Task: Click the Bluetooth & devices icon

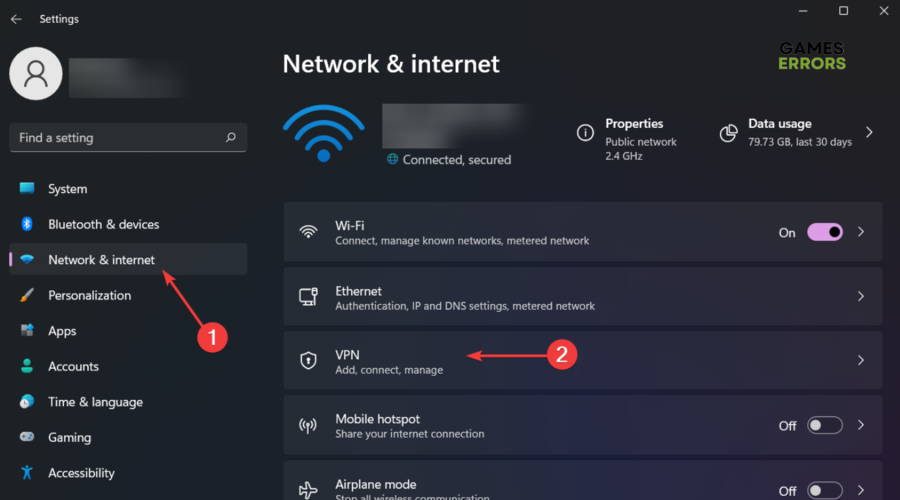Action: point(27,224)
